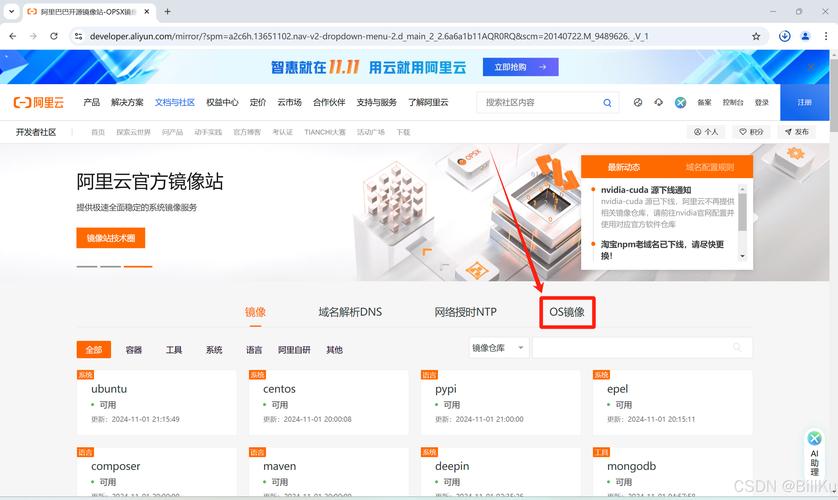The width and height of the screenshot is (838, 500).
Task: Open the 定价 menu item
Action: coord(258,102)
